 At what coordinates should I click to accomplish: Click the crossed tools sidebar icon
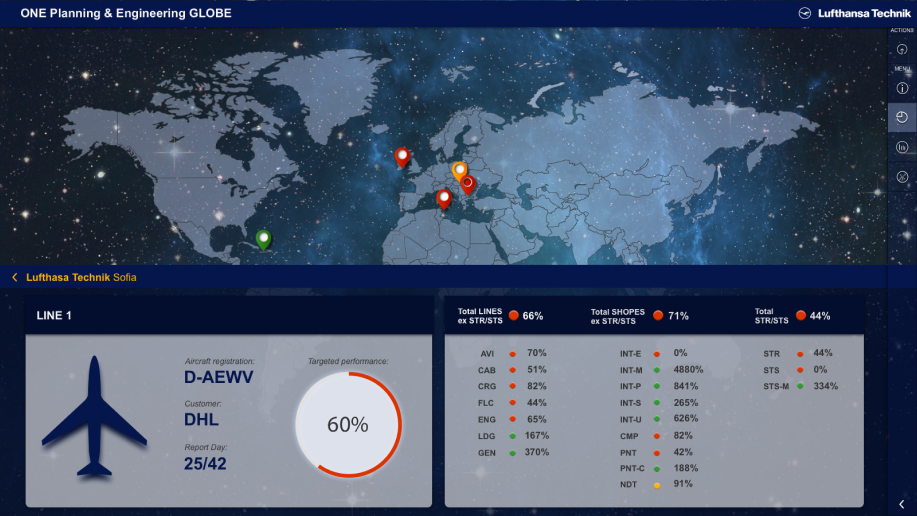coord(902,177)
